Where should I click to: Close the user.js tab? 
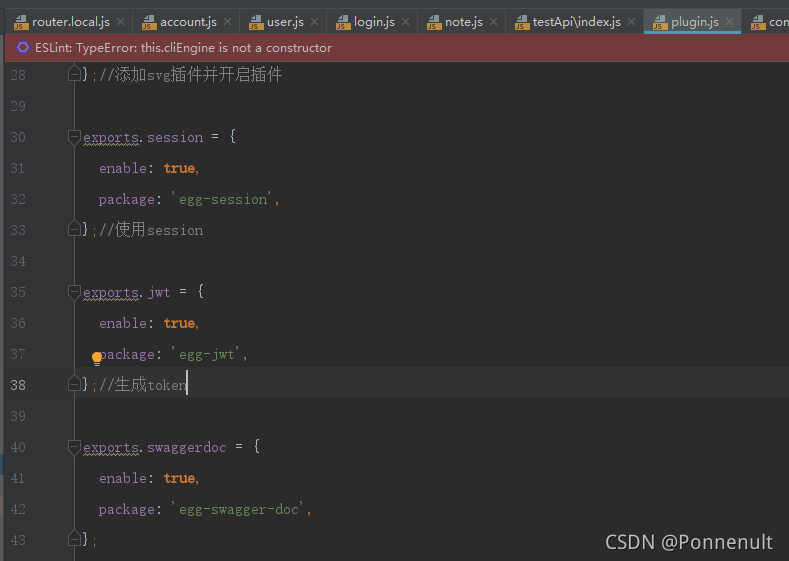[314, 22]
